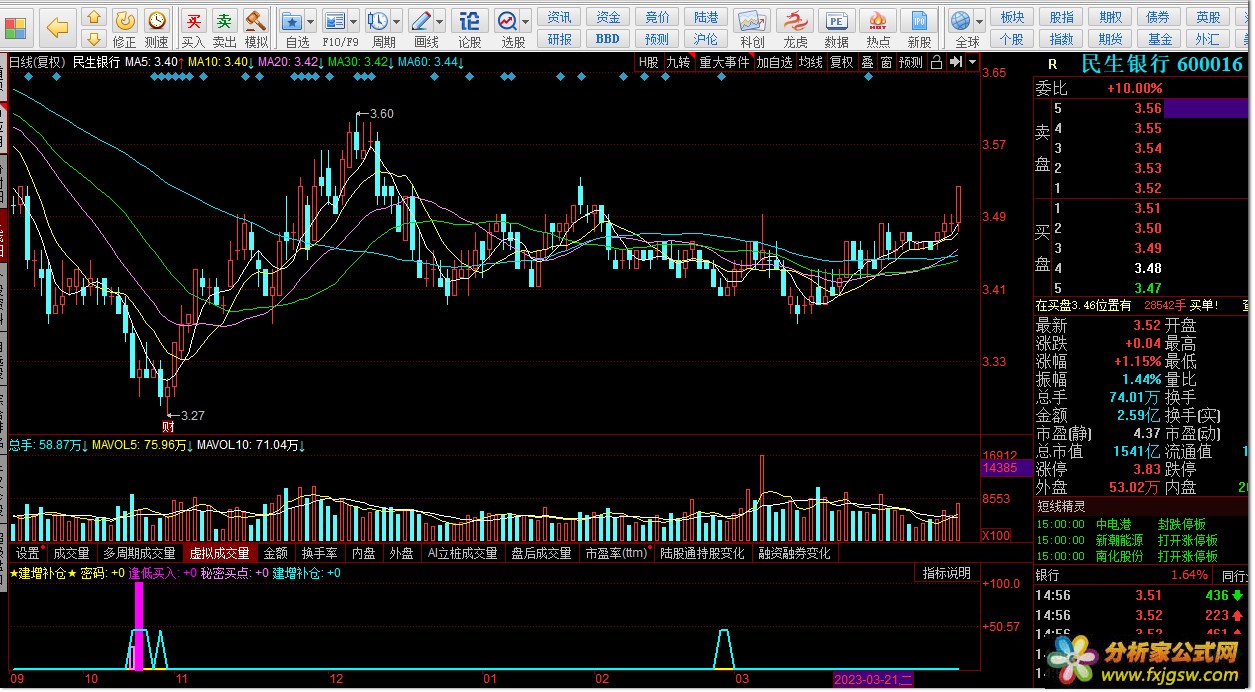Toggle 重大事件 major events display
Viewport: 1255px width, 692px height.
tap(724, 62)
